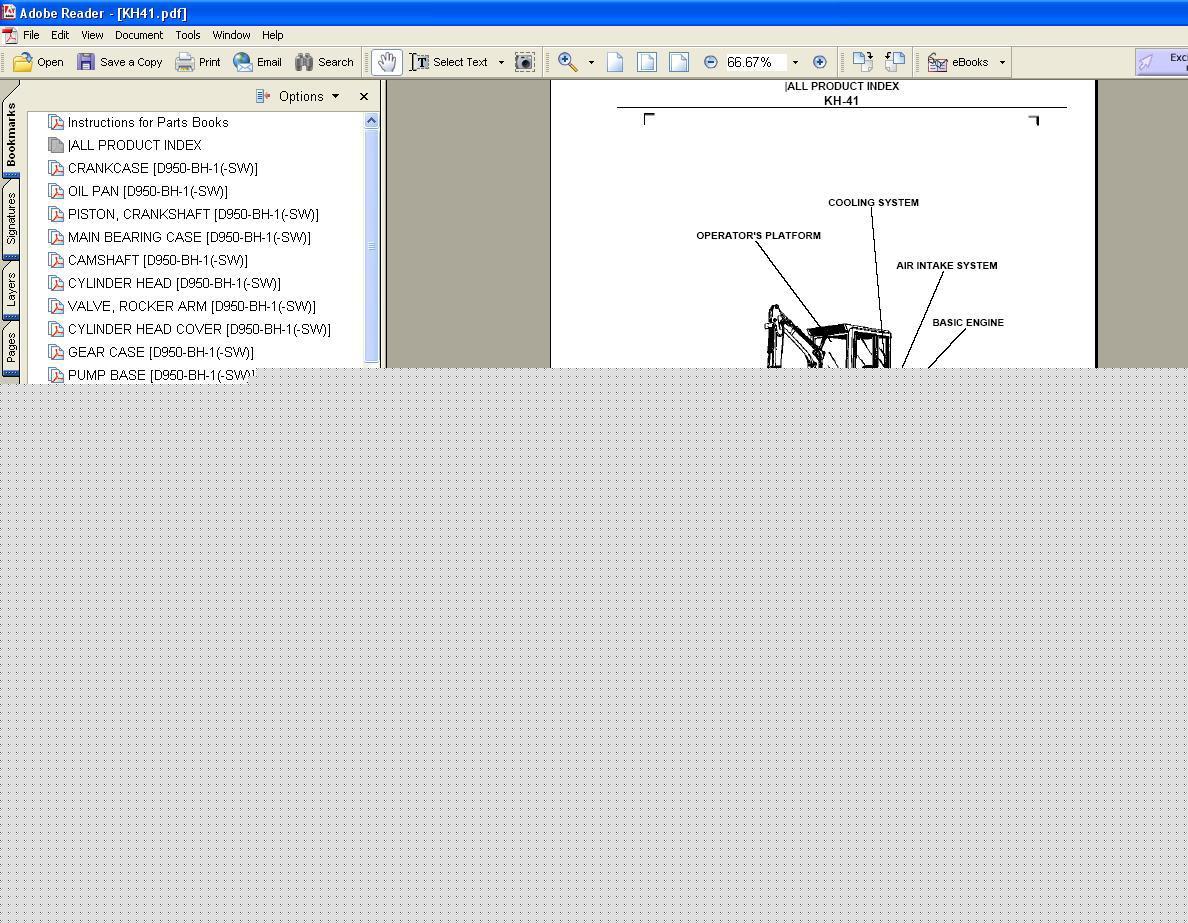The image size is (1188, 923).
Task: Switch to the Pages side tab
Action: [11, 349]
